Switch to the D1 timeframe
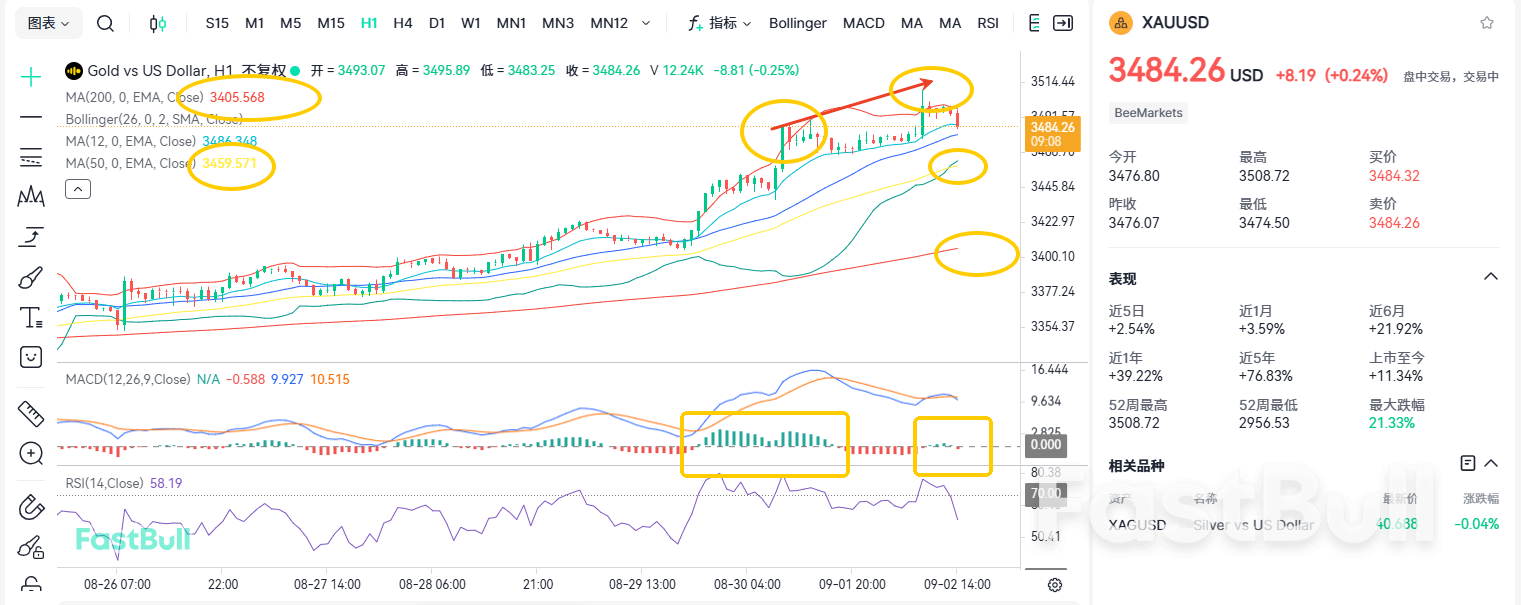This screenshot has height=605, width=1521. click(x=437, y=22)
